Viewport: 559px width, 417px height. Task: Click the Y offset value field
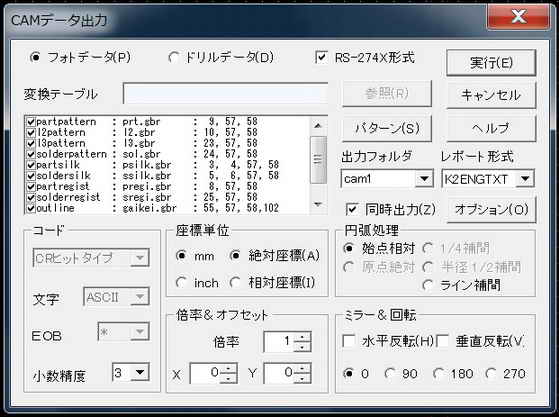click(279, 373)
